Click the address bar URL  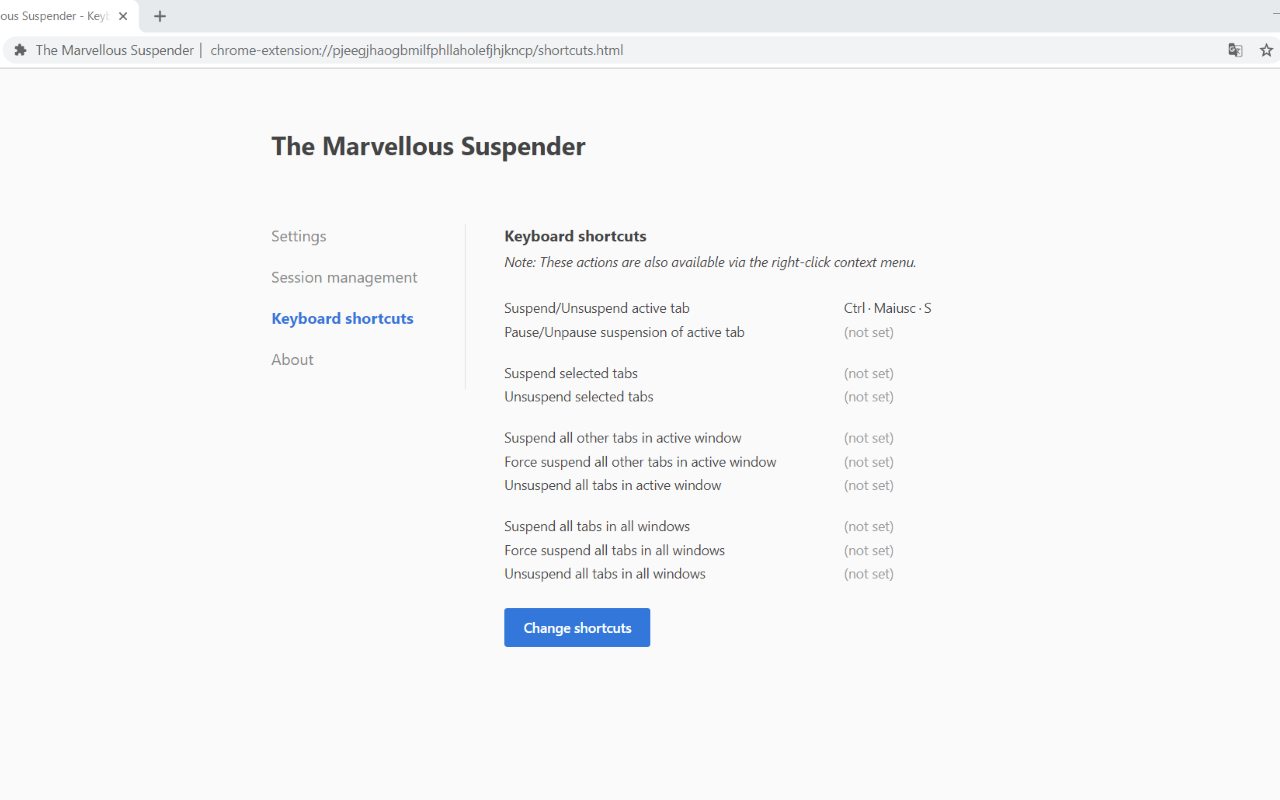(417, 49)
